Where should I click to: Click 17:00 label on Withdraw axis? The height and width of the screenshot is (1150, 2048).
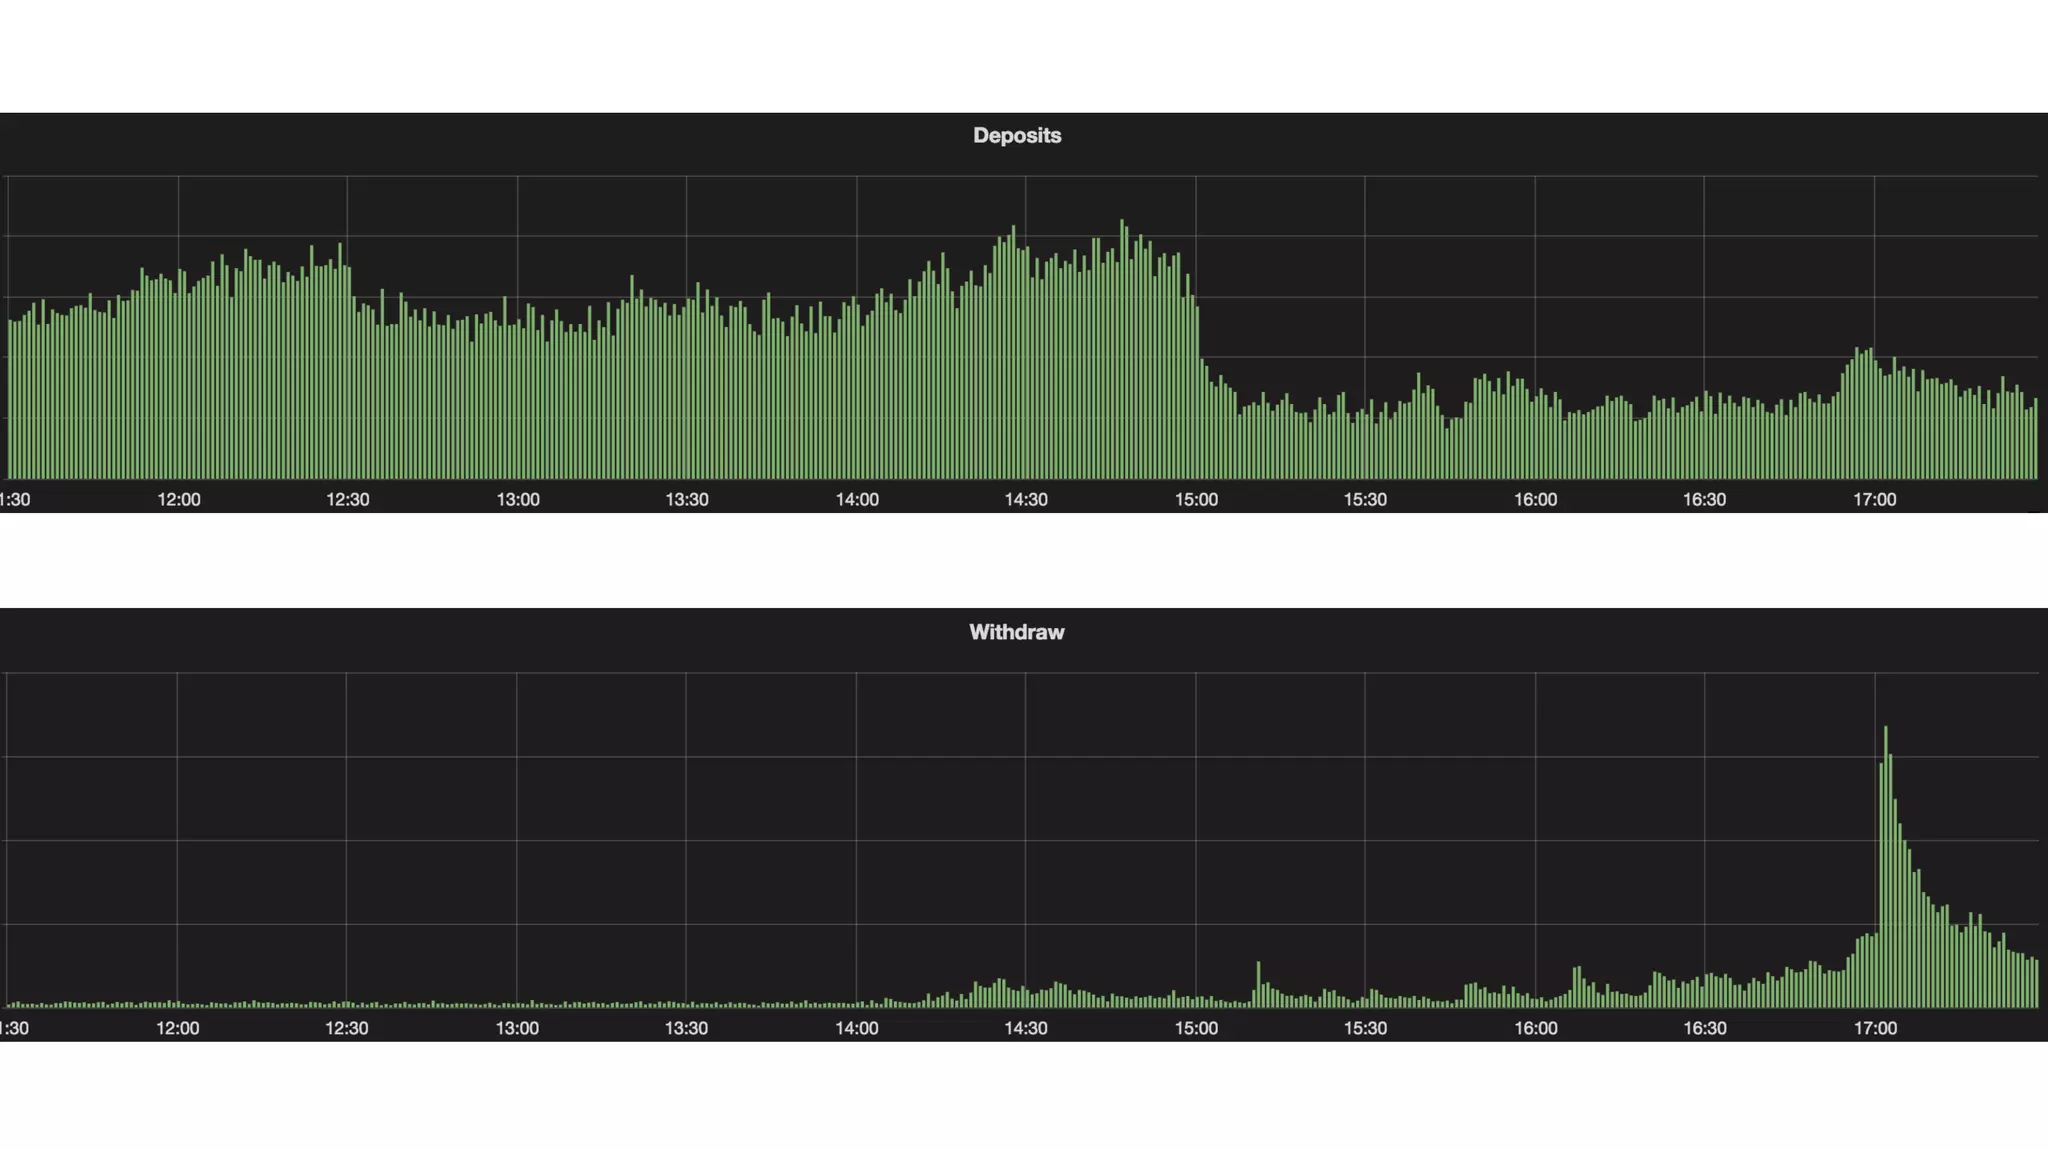[1875, 1028]
